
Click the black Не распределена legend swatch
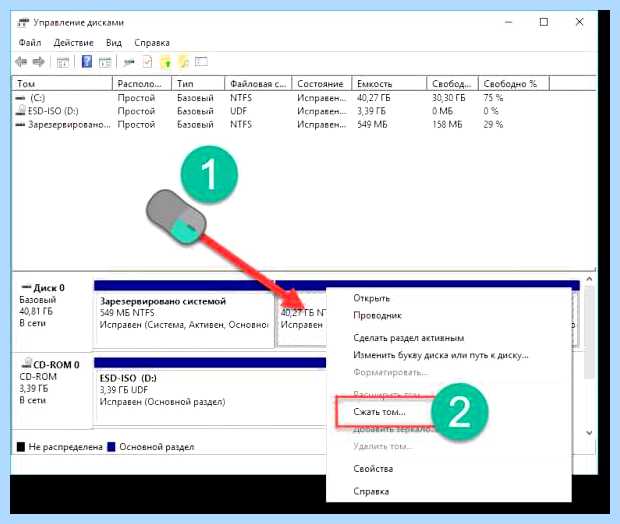(21, 447)
